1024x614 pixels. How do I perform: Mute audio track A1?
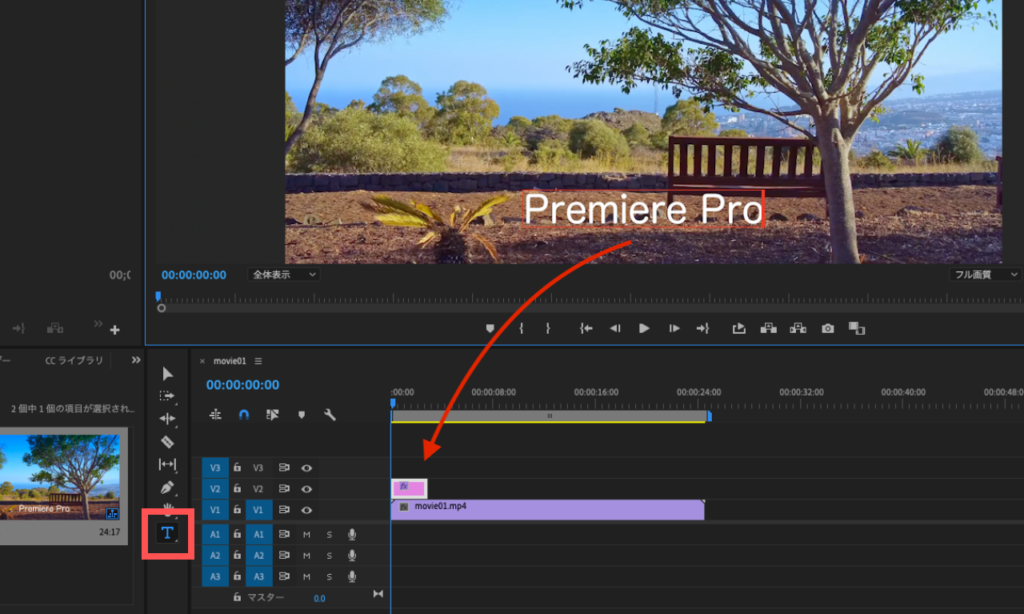(306, 534)
